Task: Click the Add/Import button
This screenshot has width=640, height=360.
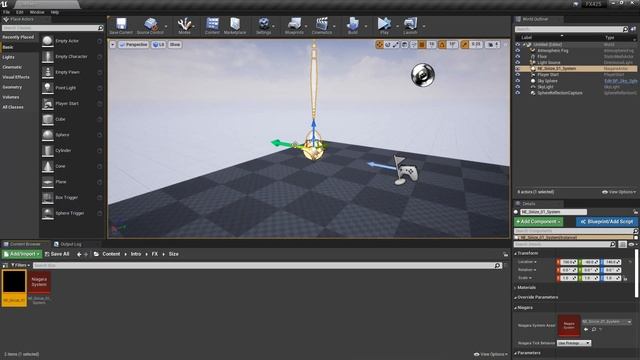Action: point(22,254)
